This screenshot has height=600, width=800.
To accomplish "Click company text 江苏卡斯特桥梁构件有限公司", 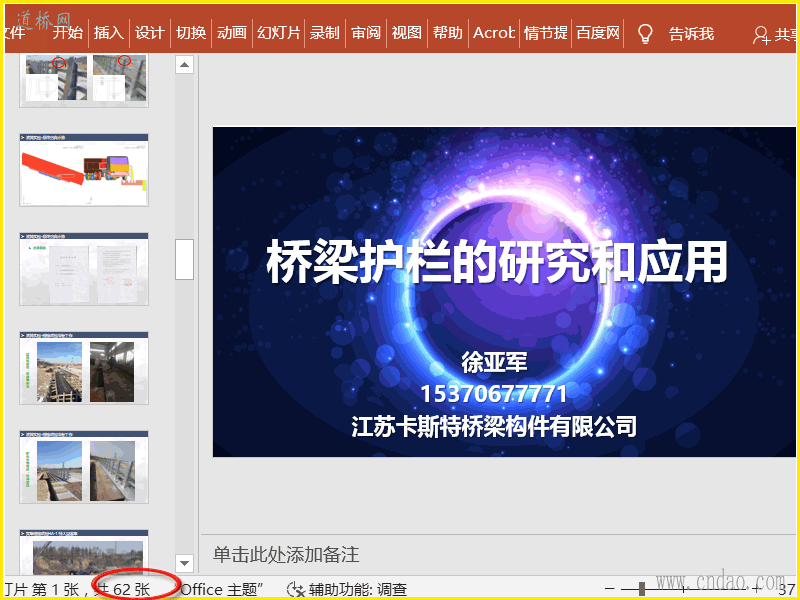I will pyautogui.click(x=493, y=426).
